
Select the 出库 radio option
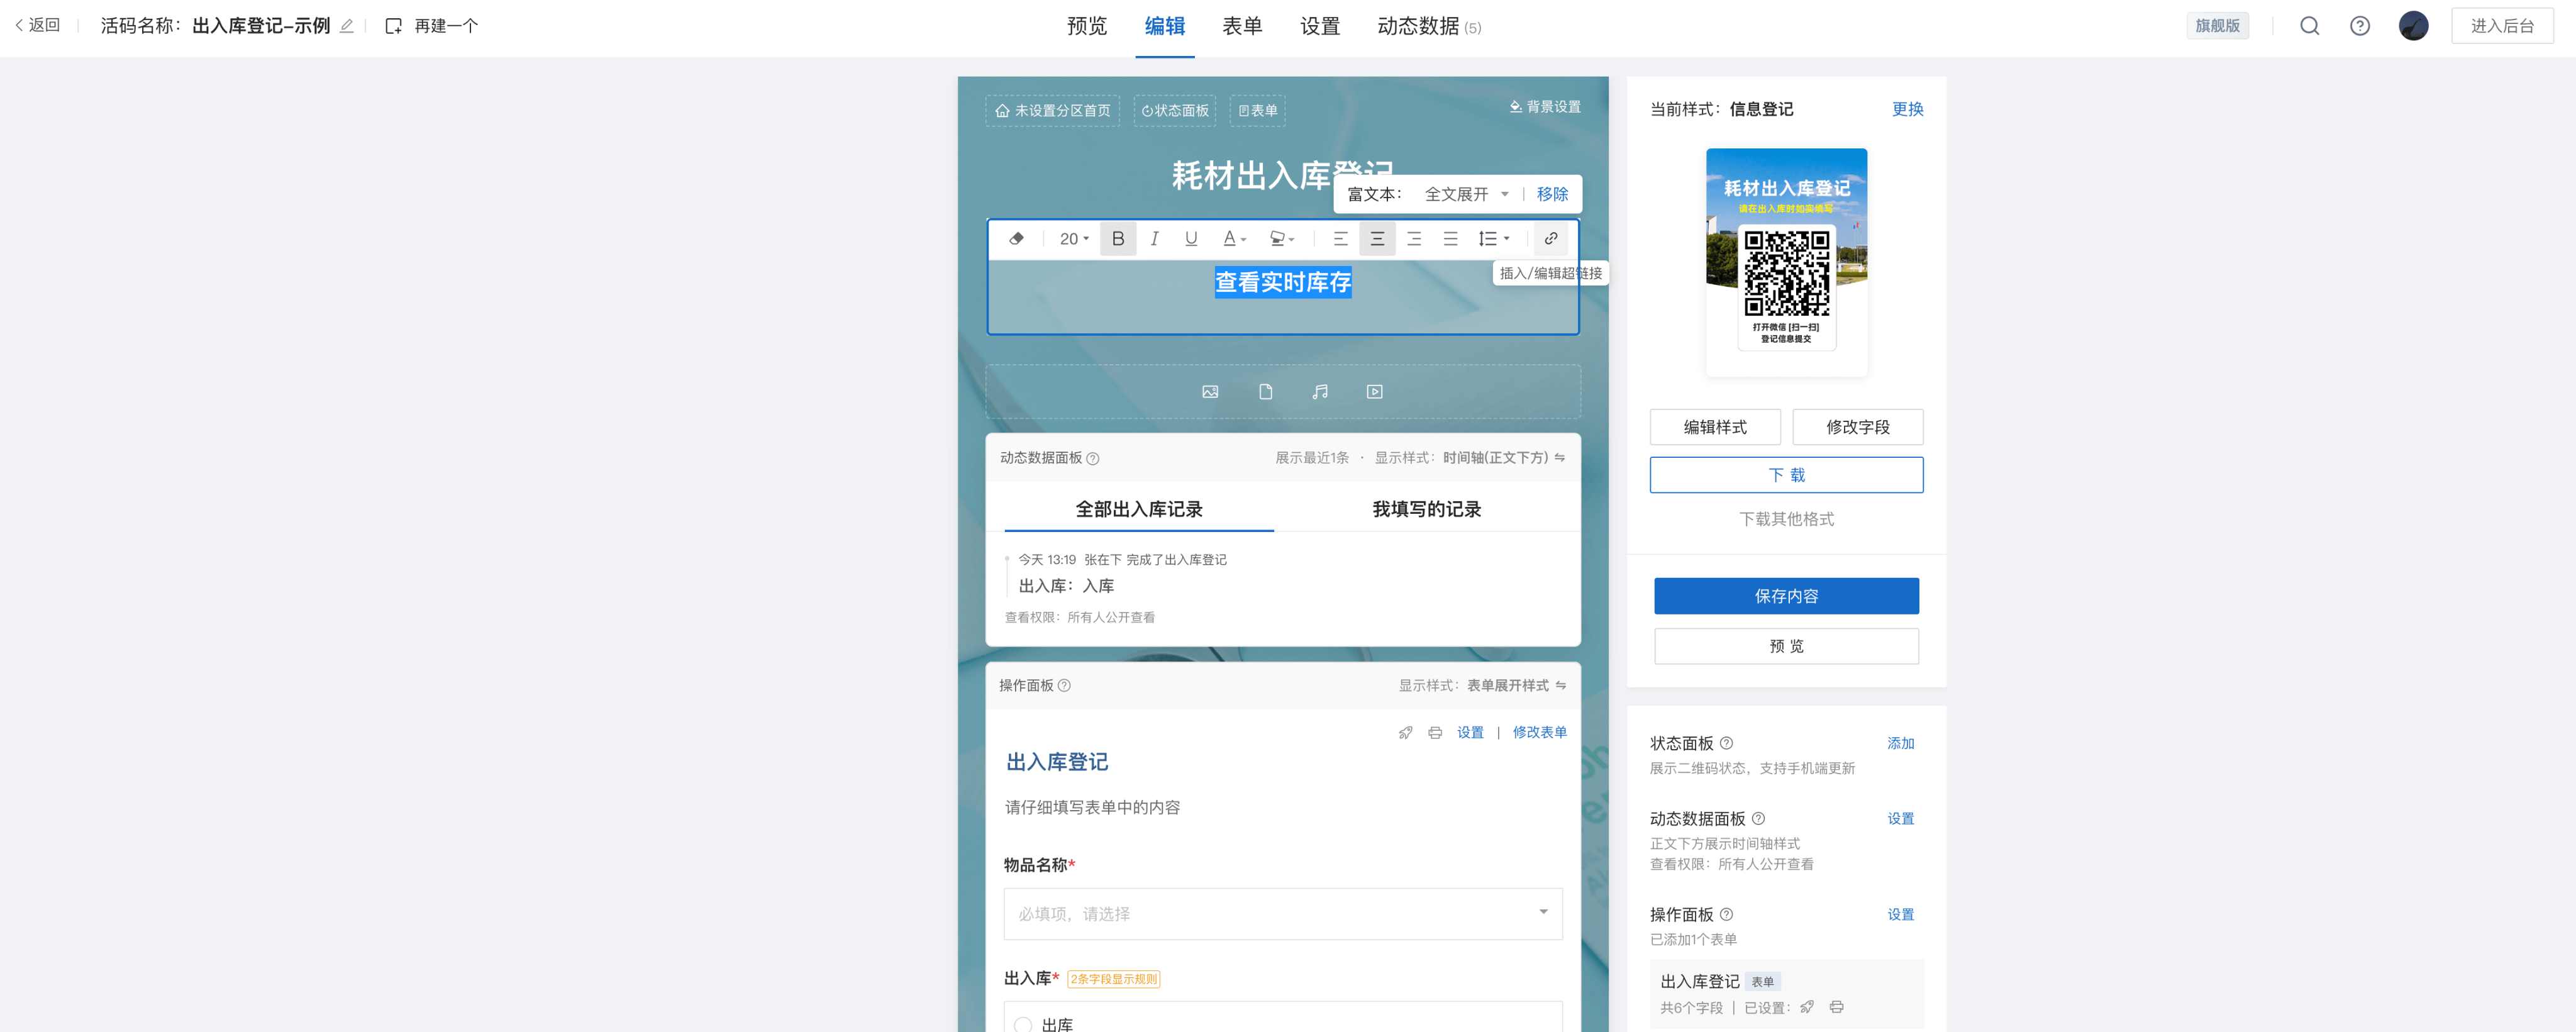click(1023, 1024)
